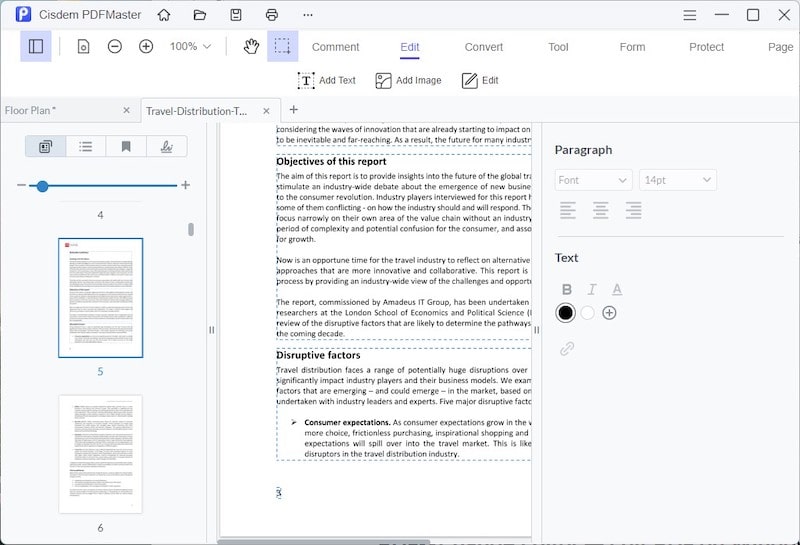Zoom in with the plus circle icon

tap(146, 46)
